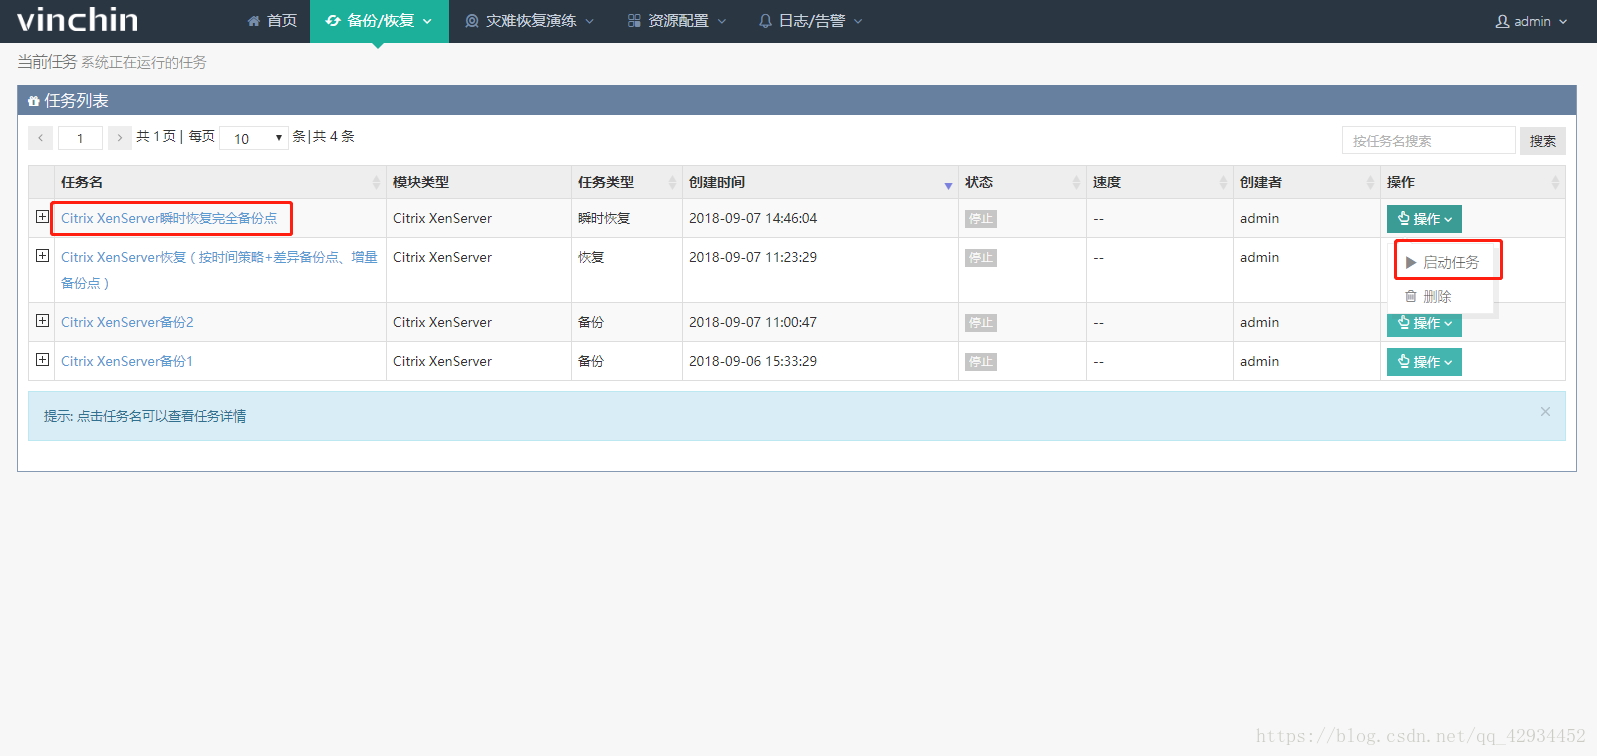The width and height of the screenshot is (1597, 756).
Task: Expand row for Citrix XenServer备份1
Action: click(x=42, y=360)
